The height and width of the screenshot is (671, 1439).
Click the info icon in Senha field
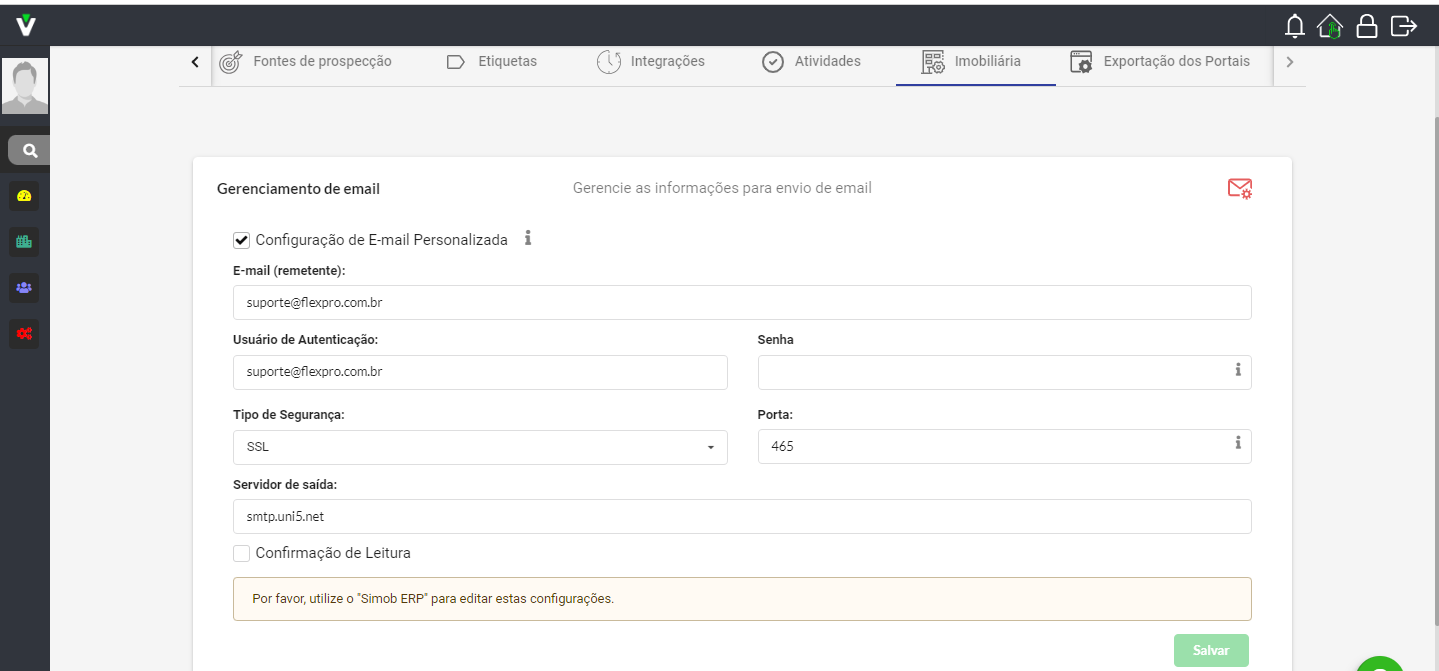[1238, 370]
